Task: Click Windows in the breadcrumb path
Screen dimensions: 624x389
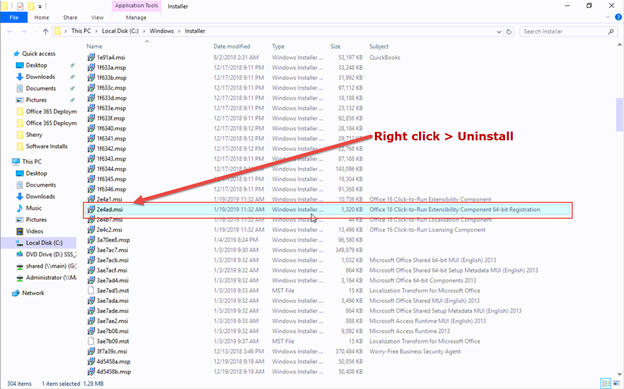Action: click(x=162, y=31)
